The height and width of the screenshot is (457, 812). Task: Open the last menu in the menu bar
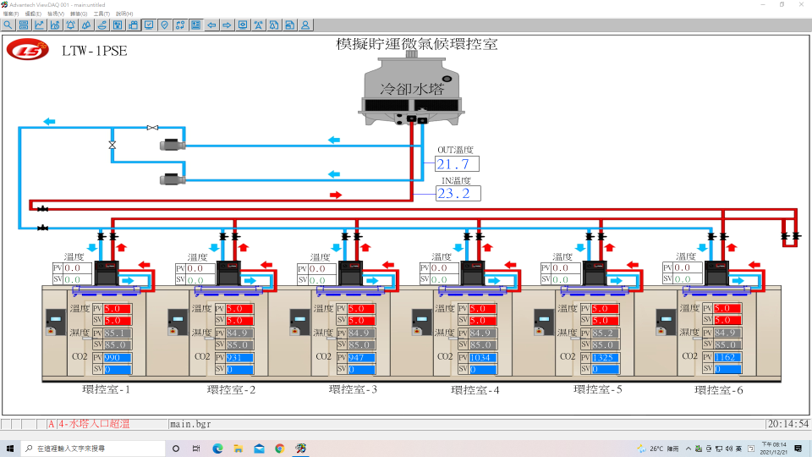[124, 14]
